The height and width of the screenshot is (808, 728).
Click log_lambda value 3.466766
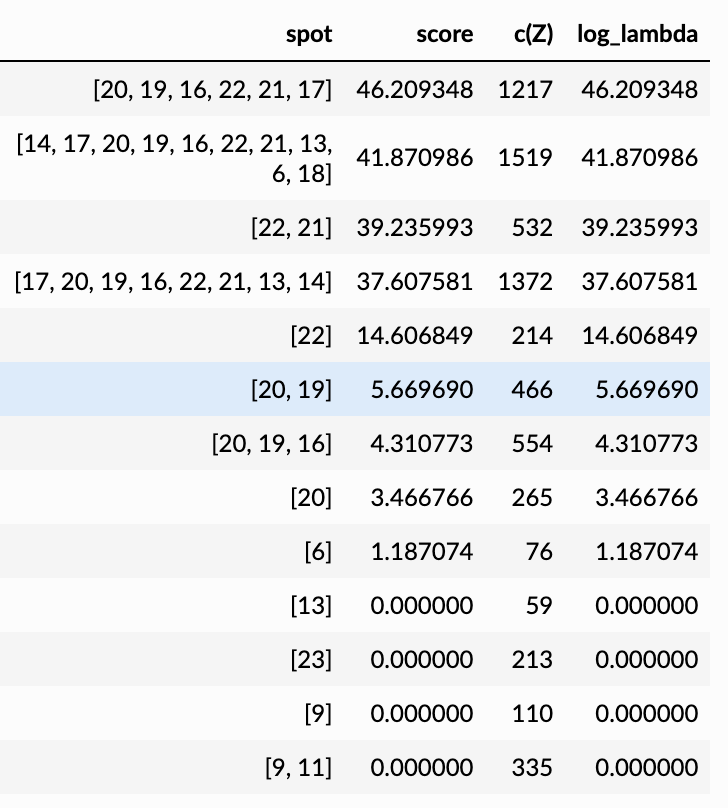647,498
